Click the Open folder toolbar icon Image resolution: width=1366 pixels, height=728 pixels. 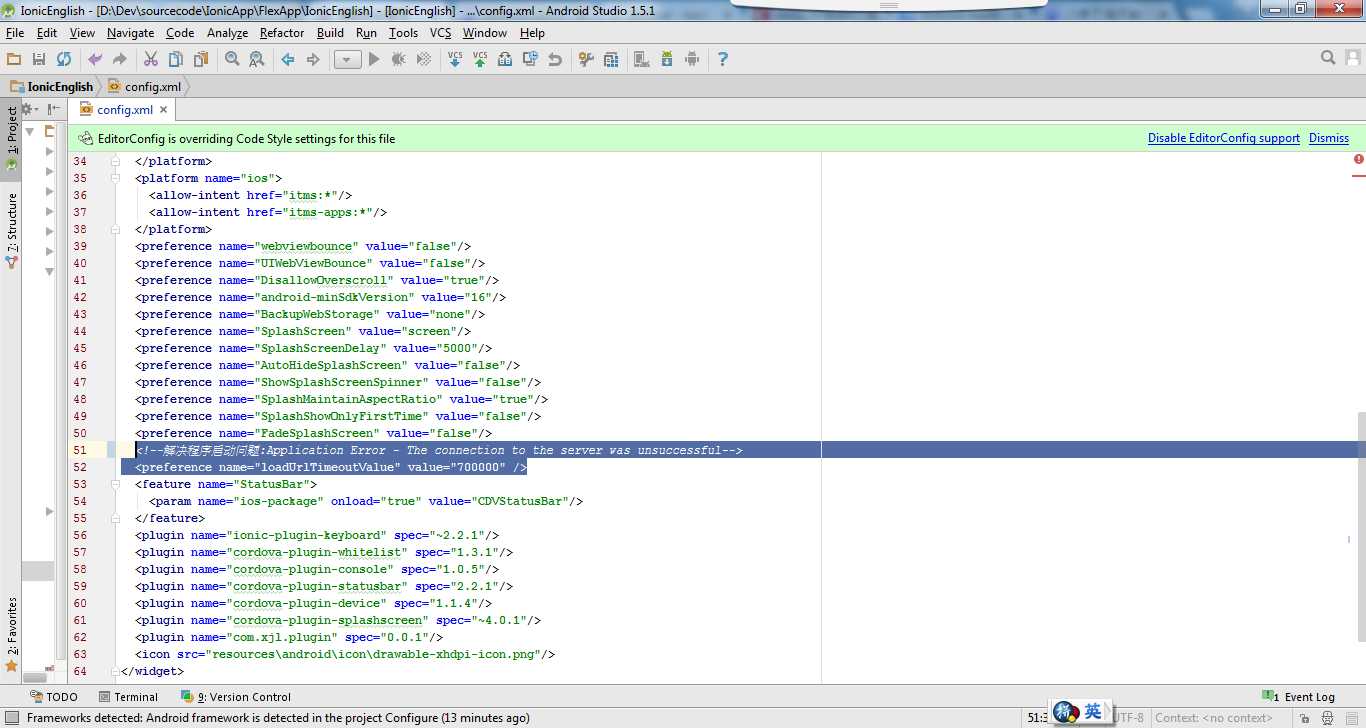tap(14, 60)
